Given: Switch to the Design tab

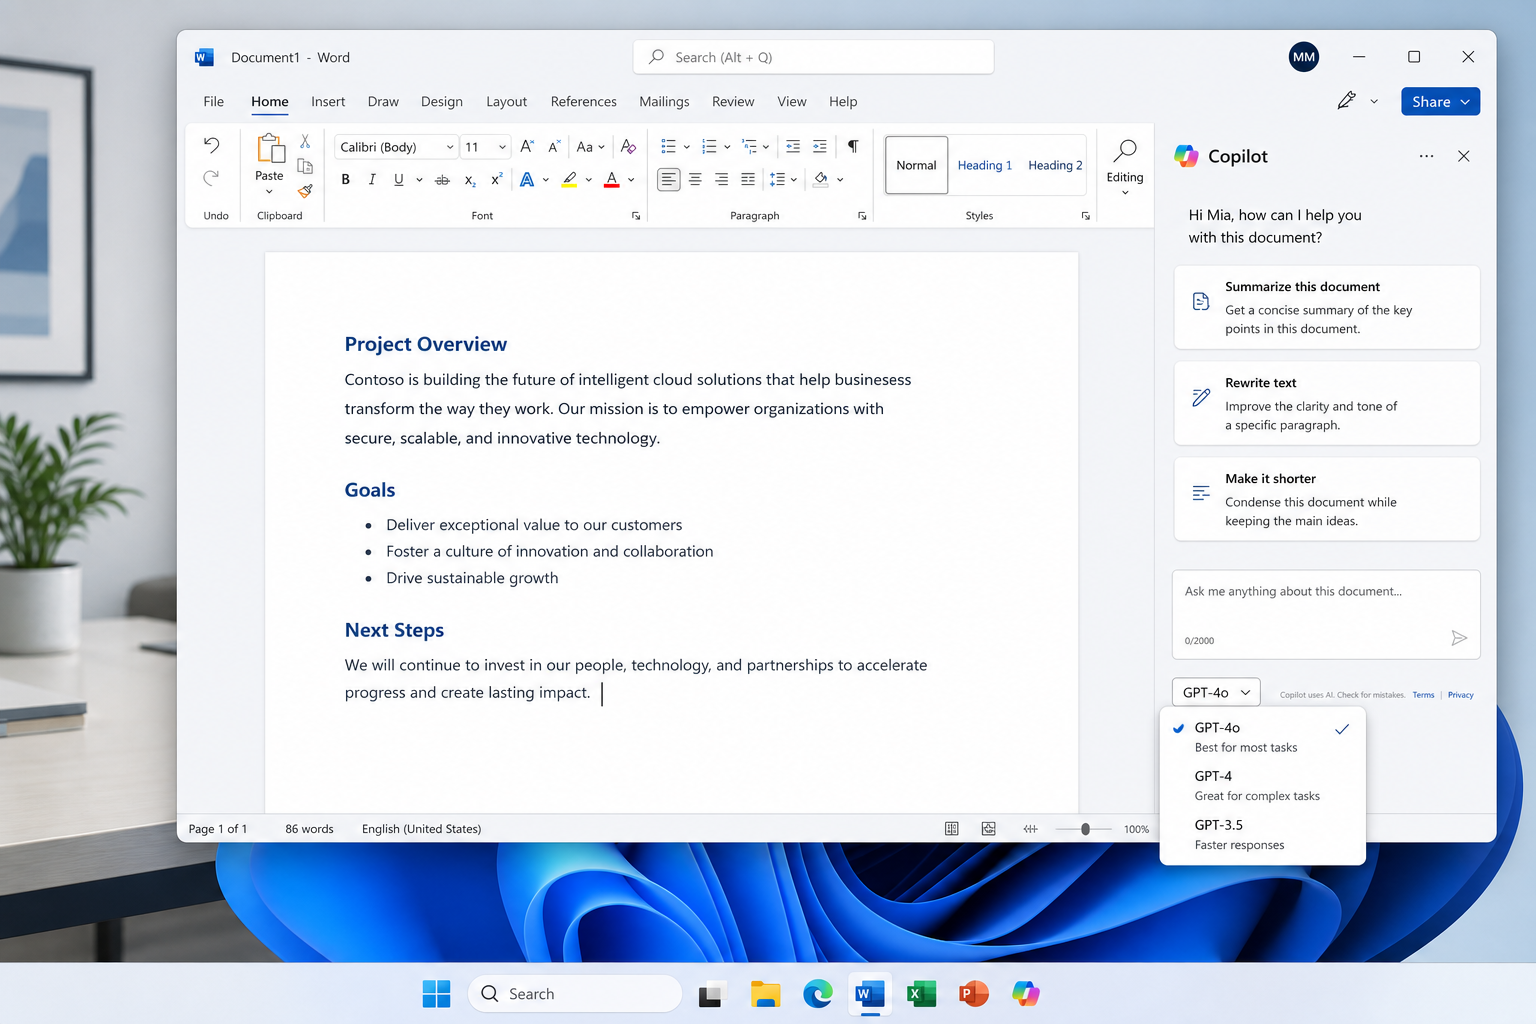Looking at the screenshot, I should point(442,102).
